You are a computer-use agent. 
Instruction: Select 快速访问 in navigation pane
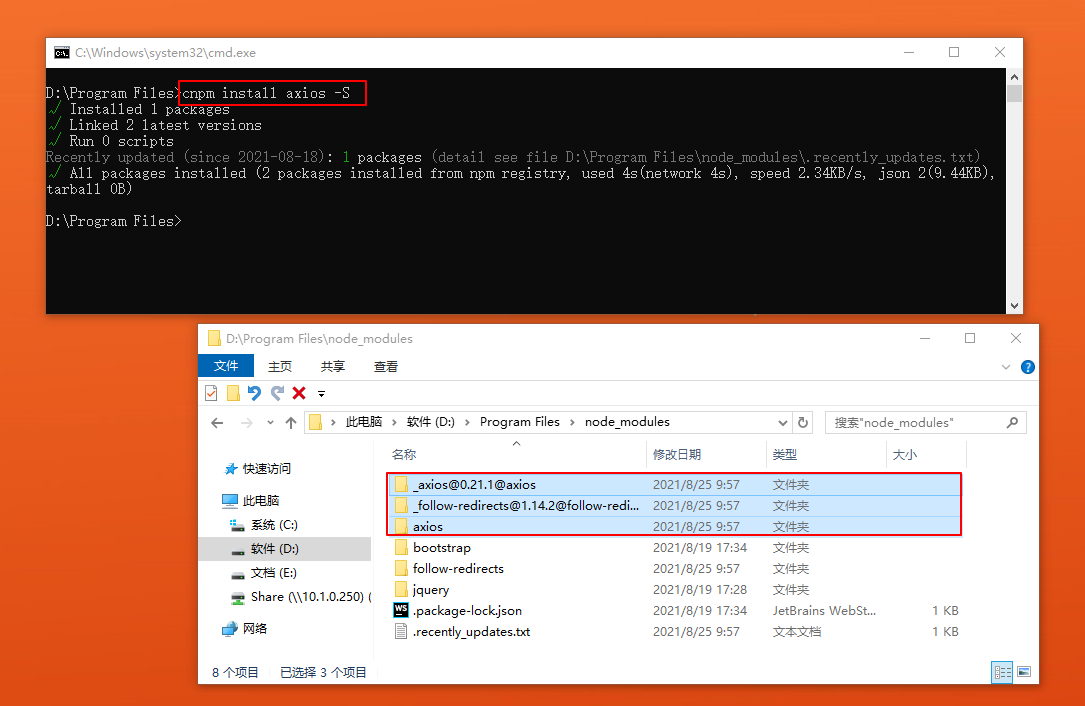click(266, 469)
